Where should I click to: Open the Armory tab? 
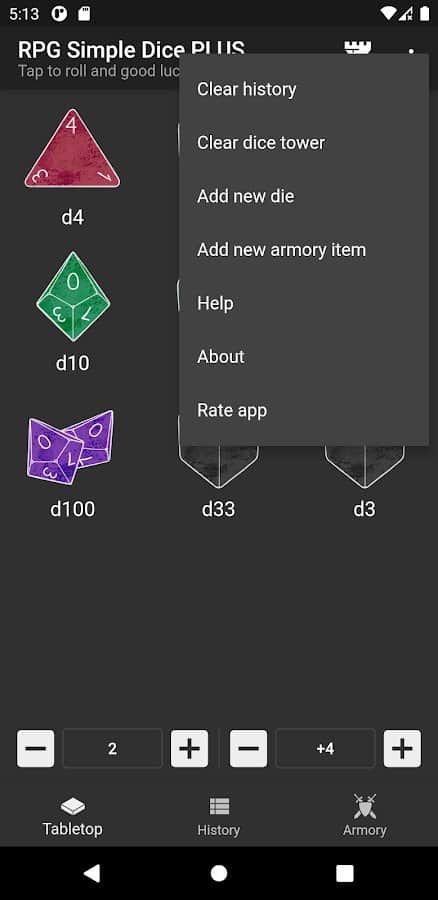tap(365, 815)
